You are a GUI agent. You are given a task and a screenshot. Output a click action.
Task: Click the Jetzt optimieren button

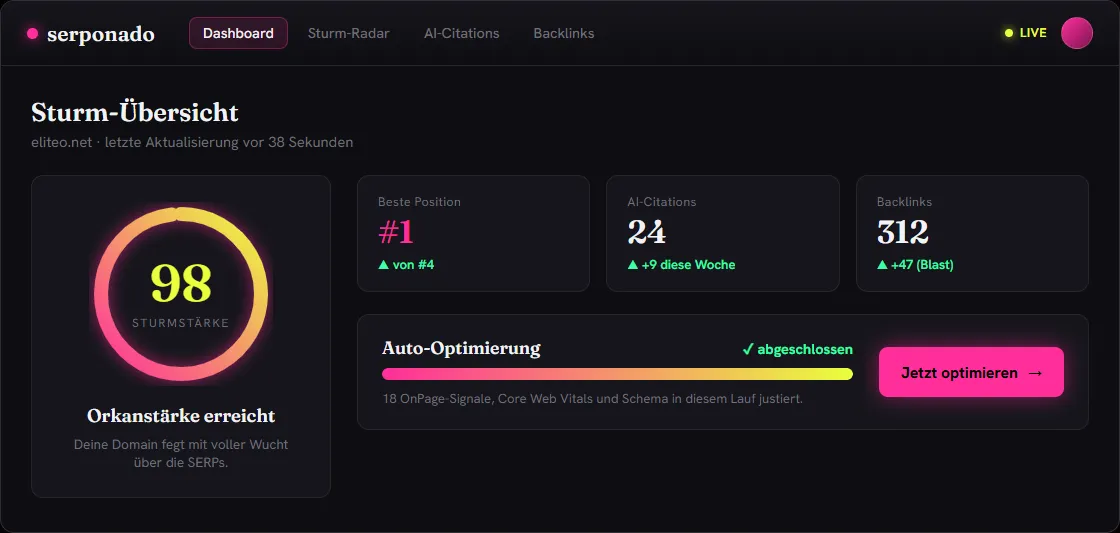coord(971,372)
